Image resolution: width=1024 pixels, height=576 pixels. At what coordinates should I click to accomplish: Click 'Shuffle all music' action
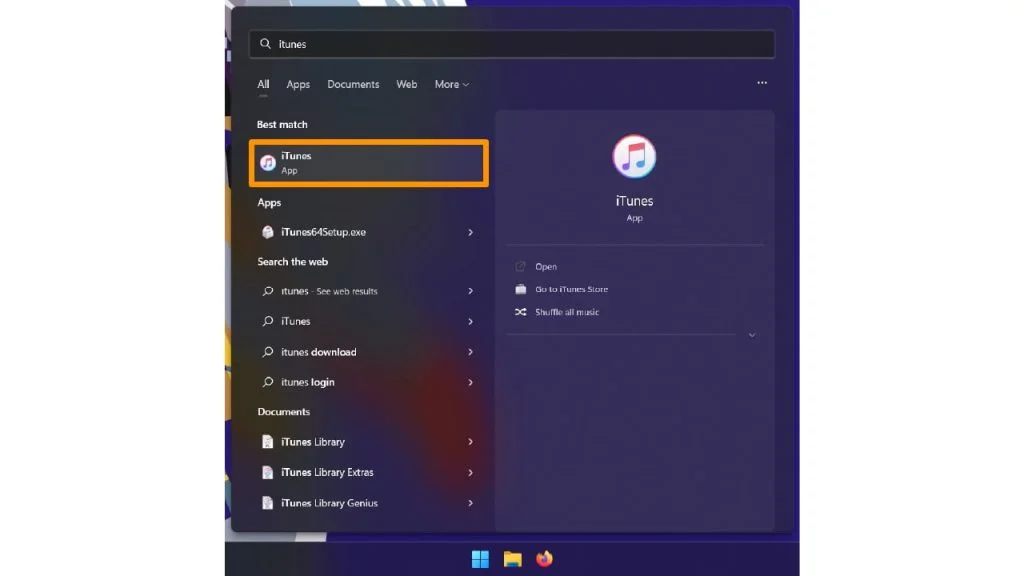567,312
